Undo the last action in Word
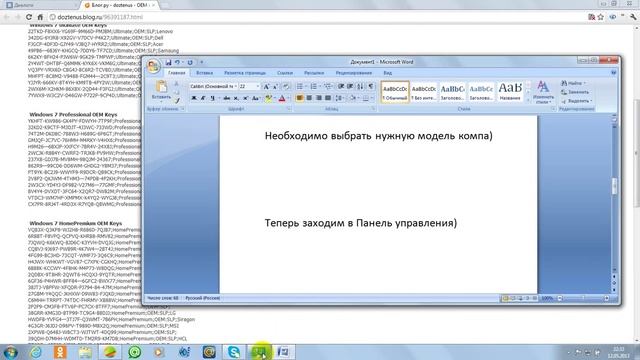 (x=177, y=62)
